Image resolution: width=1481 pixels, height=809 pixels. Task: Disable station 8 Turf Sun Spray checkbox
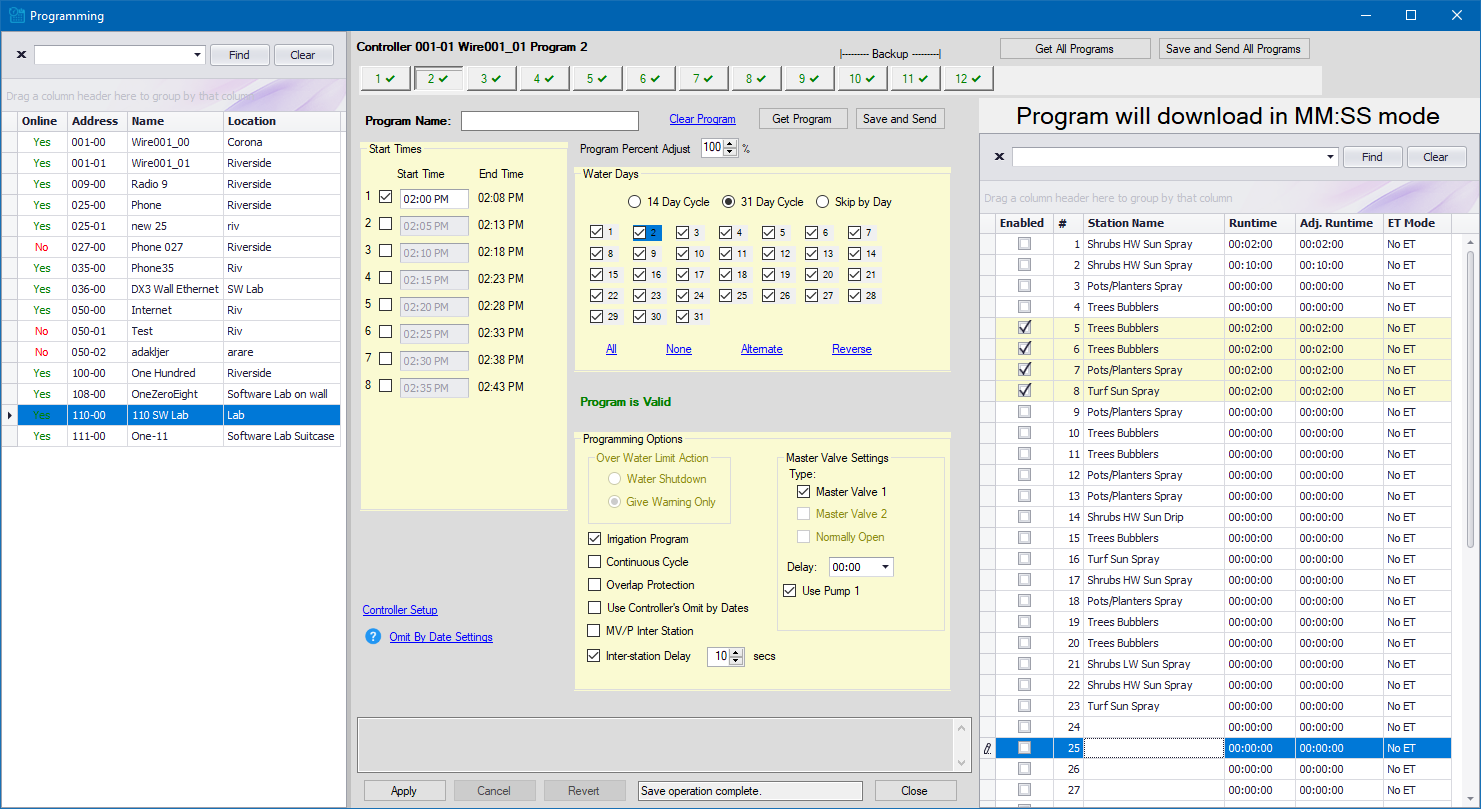[1024, 391]
